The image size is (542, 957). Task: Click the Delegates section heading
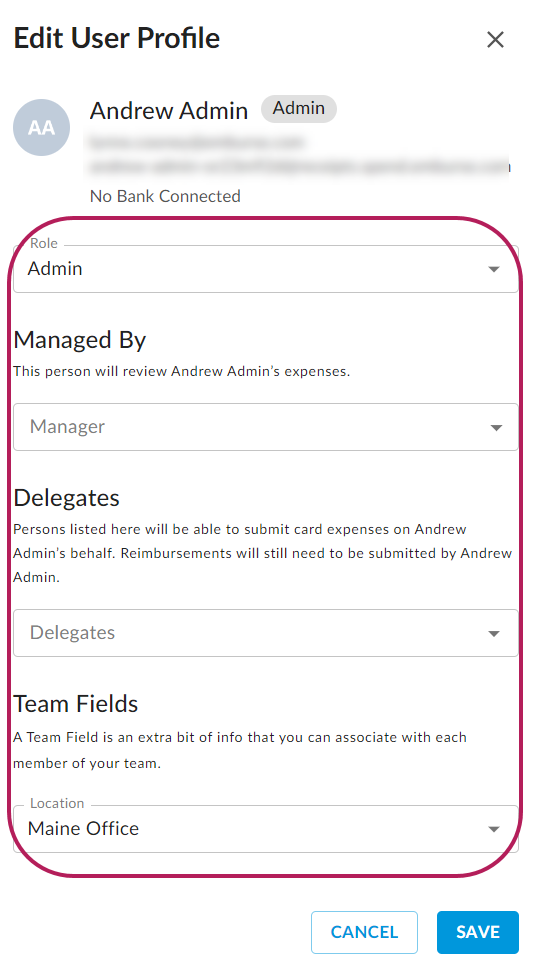point(67,497)
